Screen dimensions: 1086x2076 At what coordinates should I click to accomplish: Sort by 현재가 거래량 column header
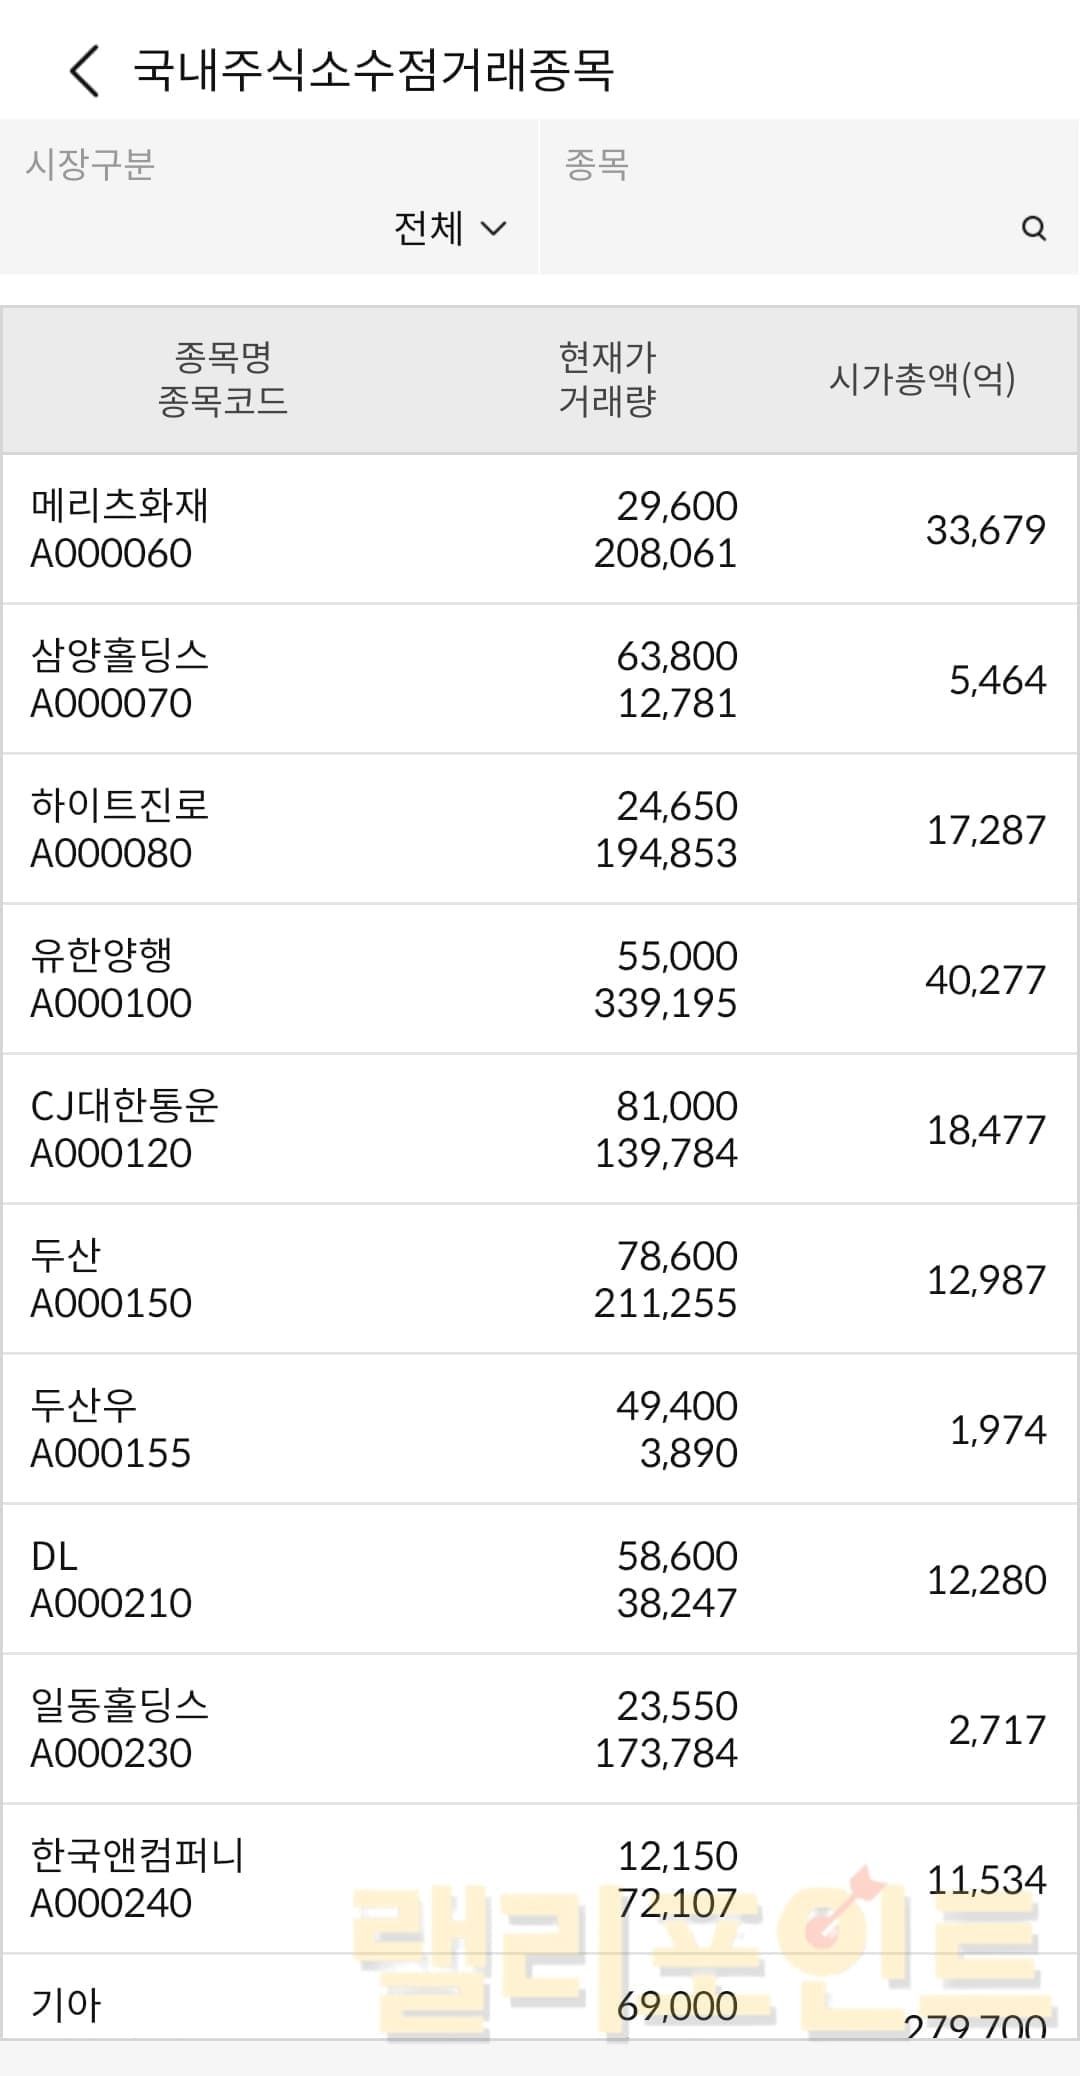607,379
